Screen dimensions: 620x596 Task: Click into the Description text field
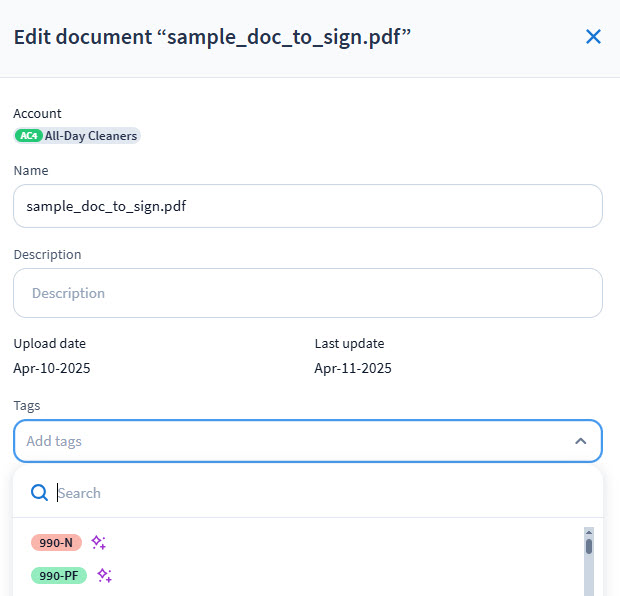308,293
